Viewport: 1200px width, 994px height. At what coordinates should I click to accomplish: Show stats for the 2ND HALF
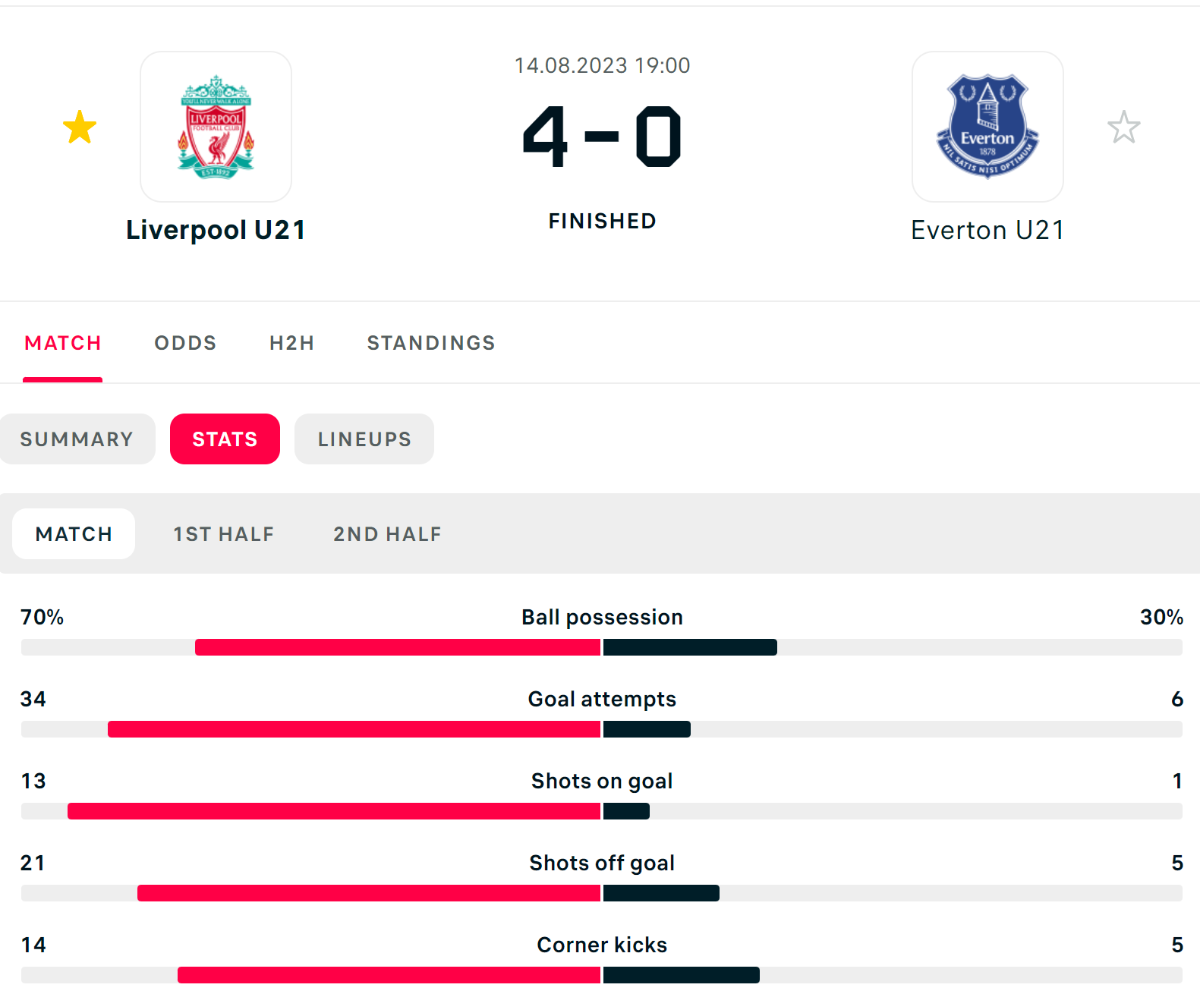tap(388, 534)
